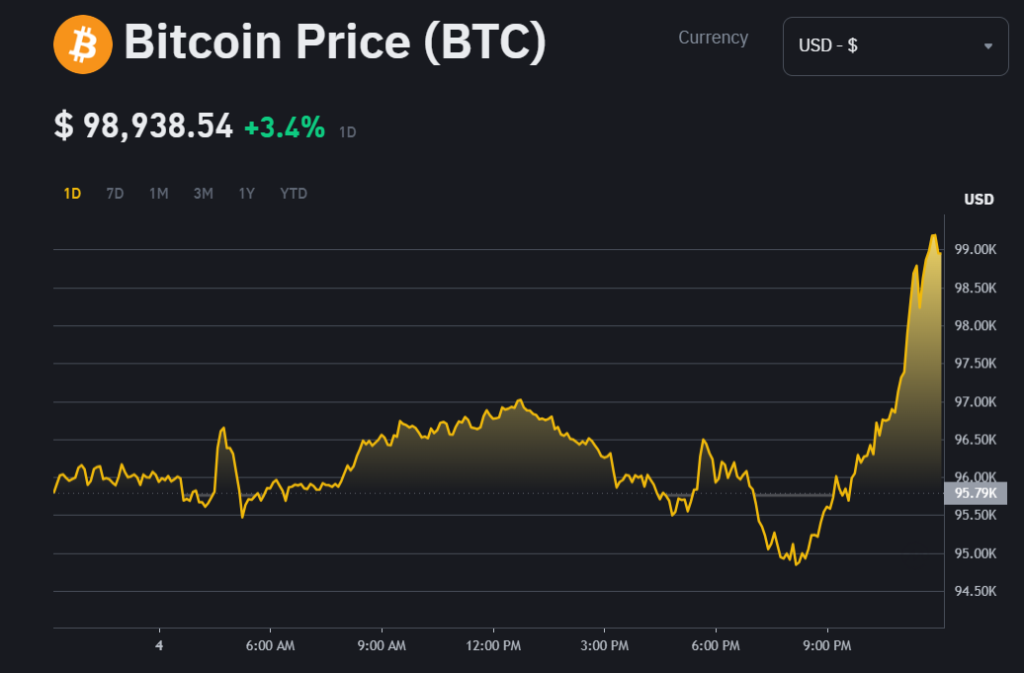
Task: Select the 1D timeframe
Action: [x=72, y=193]
